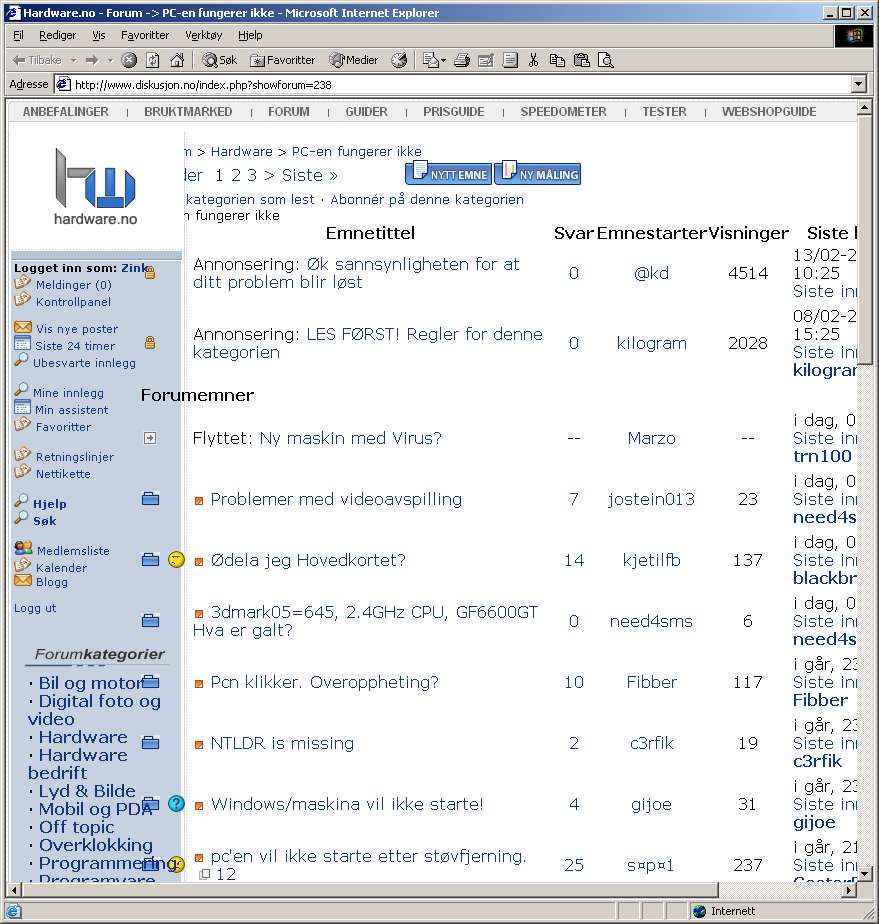
Task: Click the people icon beside Medlemsliste
Action: pyautogui.click(x=23, y=548)
